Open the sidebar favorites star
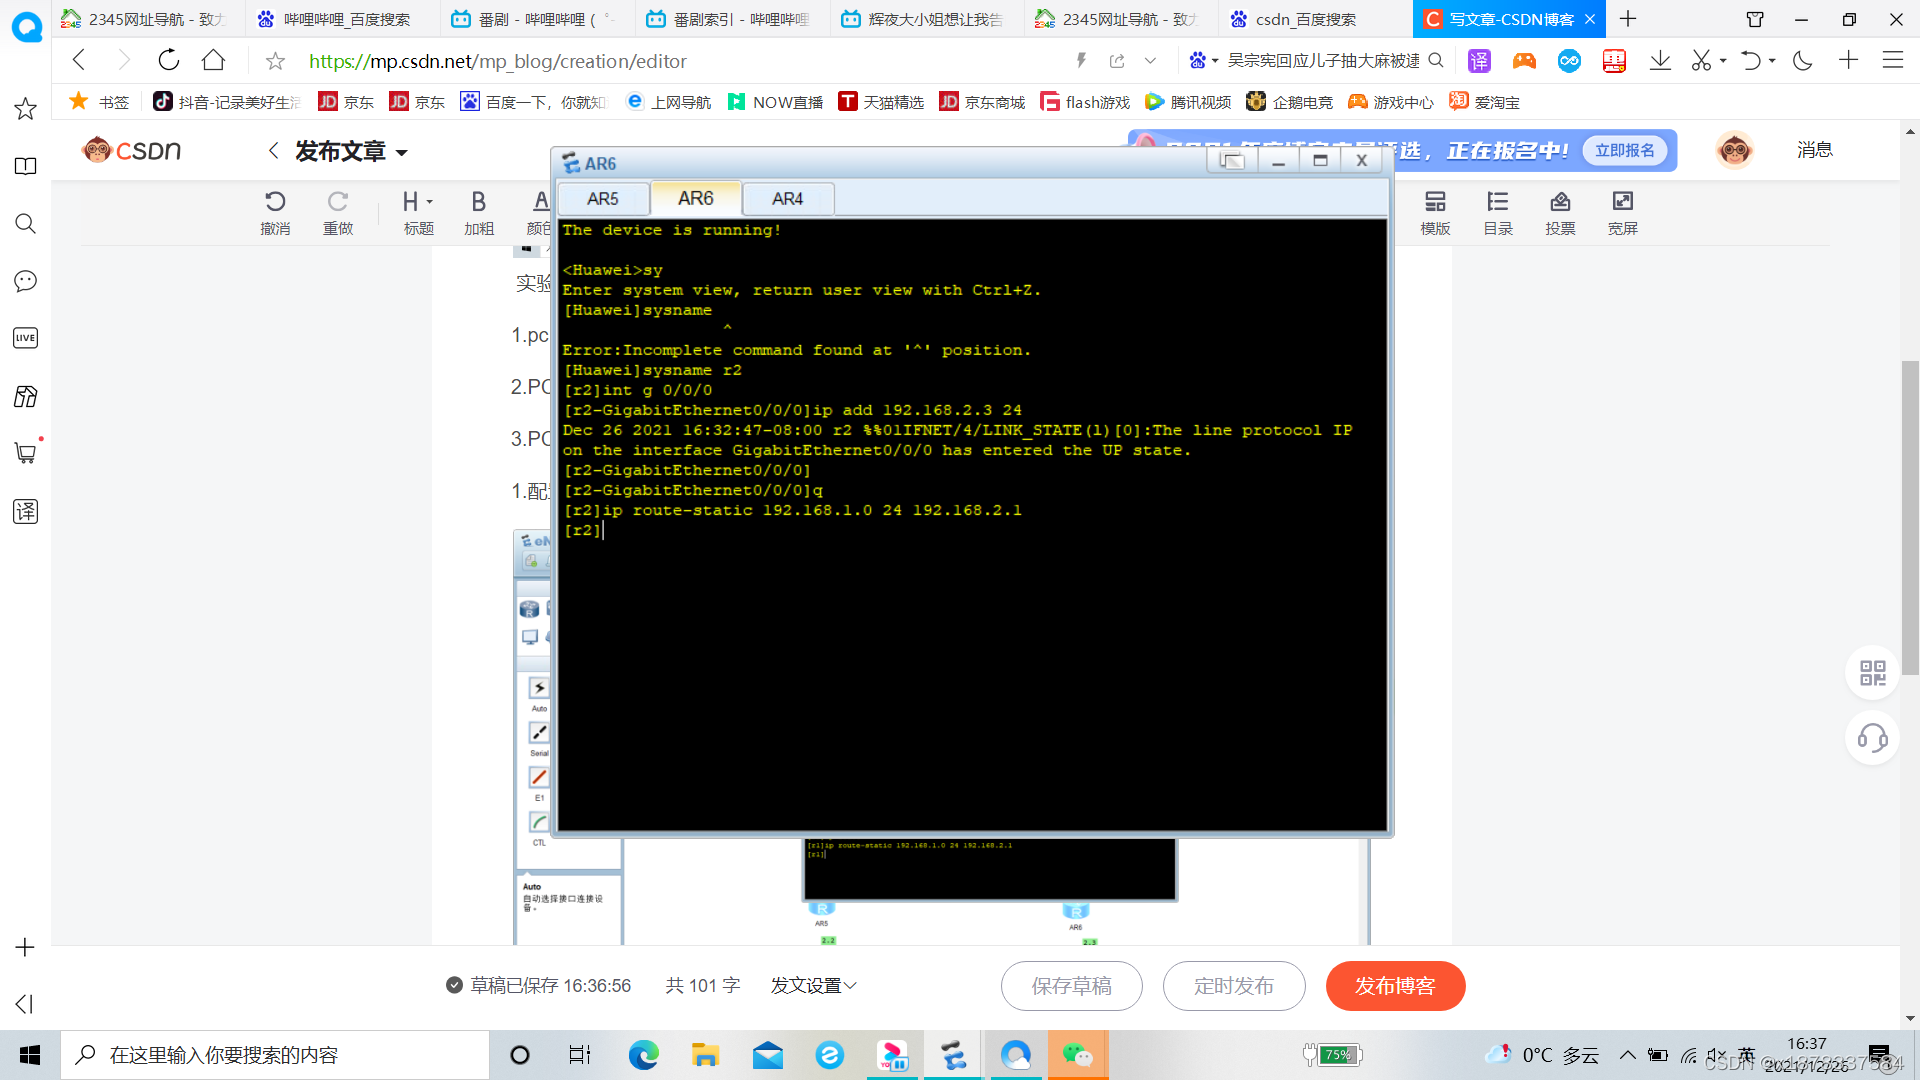 pos(25,108)
